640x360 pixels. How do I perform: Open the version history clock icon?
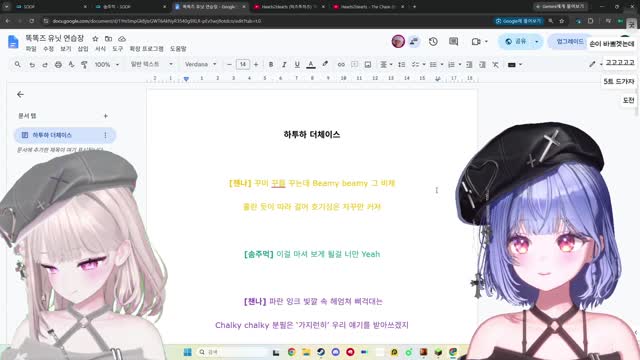pos(433,41)
